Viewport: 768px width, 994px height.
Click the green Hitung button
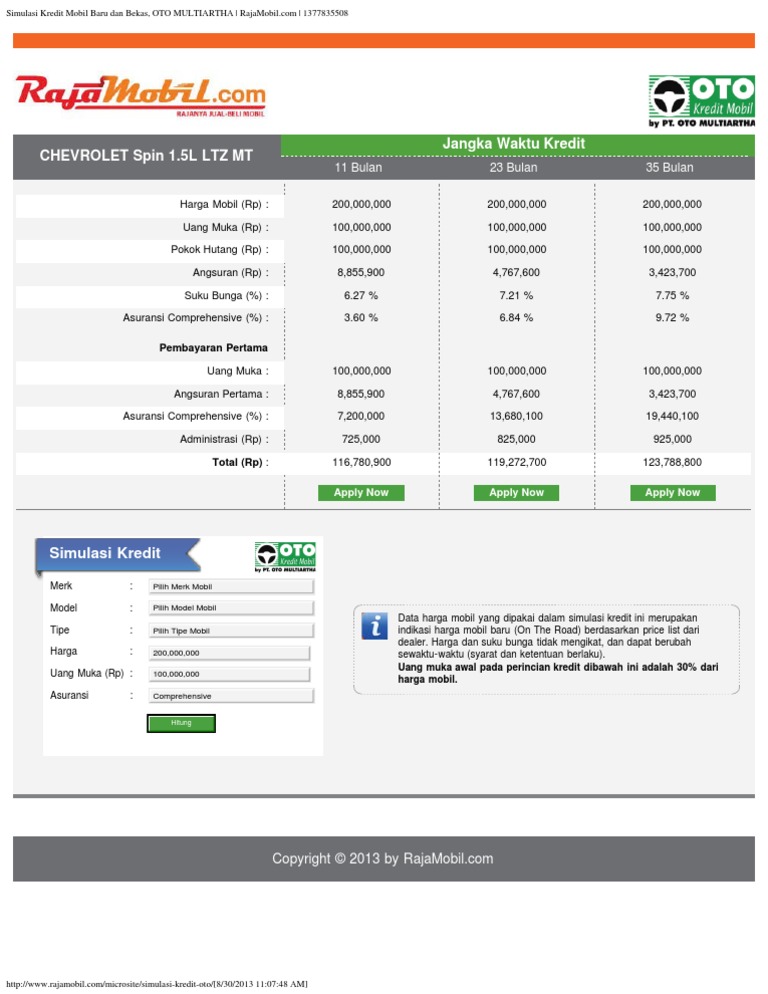pos(181,723)
